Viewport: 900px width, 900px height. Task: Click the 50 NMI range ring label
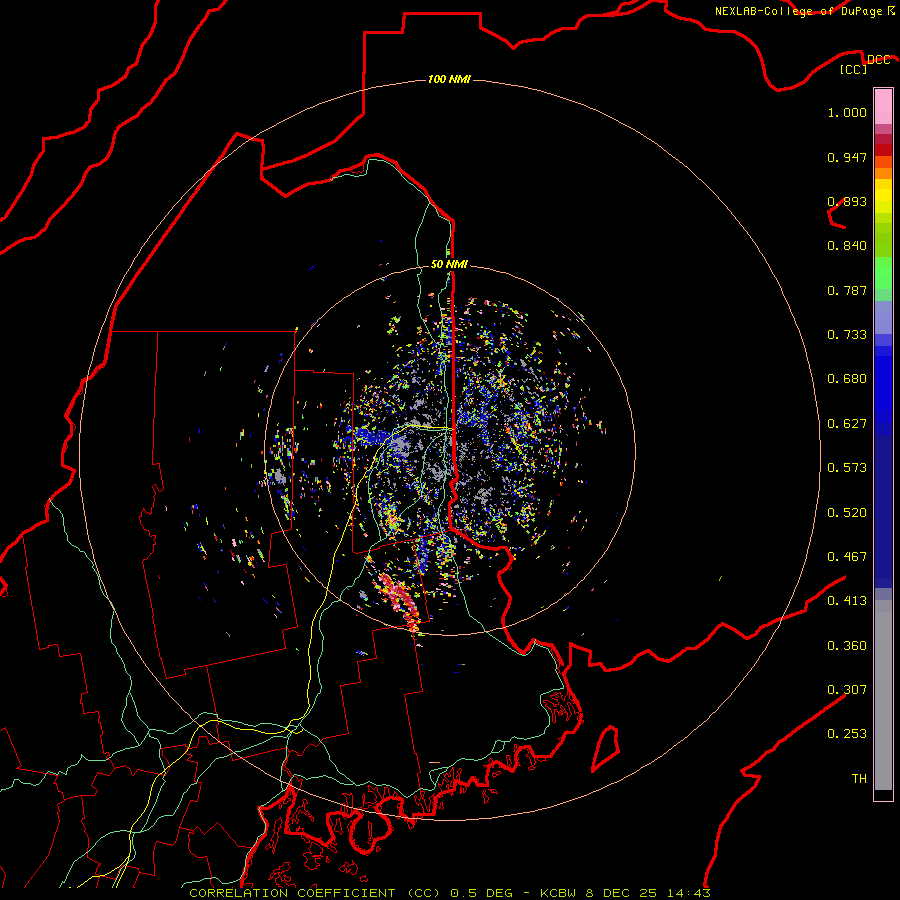pos(449,264)
